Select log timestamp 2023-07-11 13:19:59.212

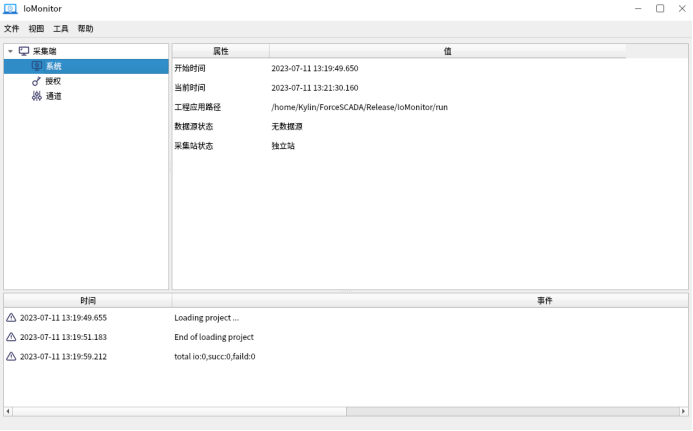point(63,357)
